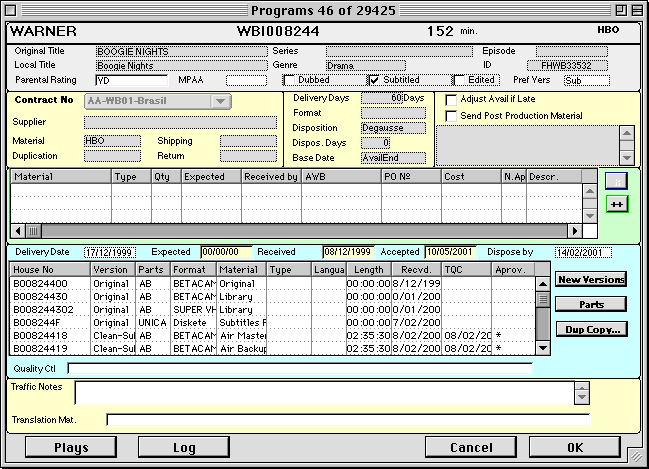Image resolution: width=649 pixels, height=469 pixels.
Task: Click the material table scroll left arrow
Action: (x=18, y=231)
